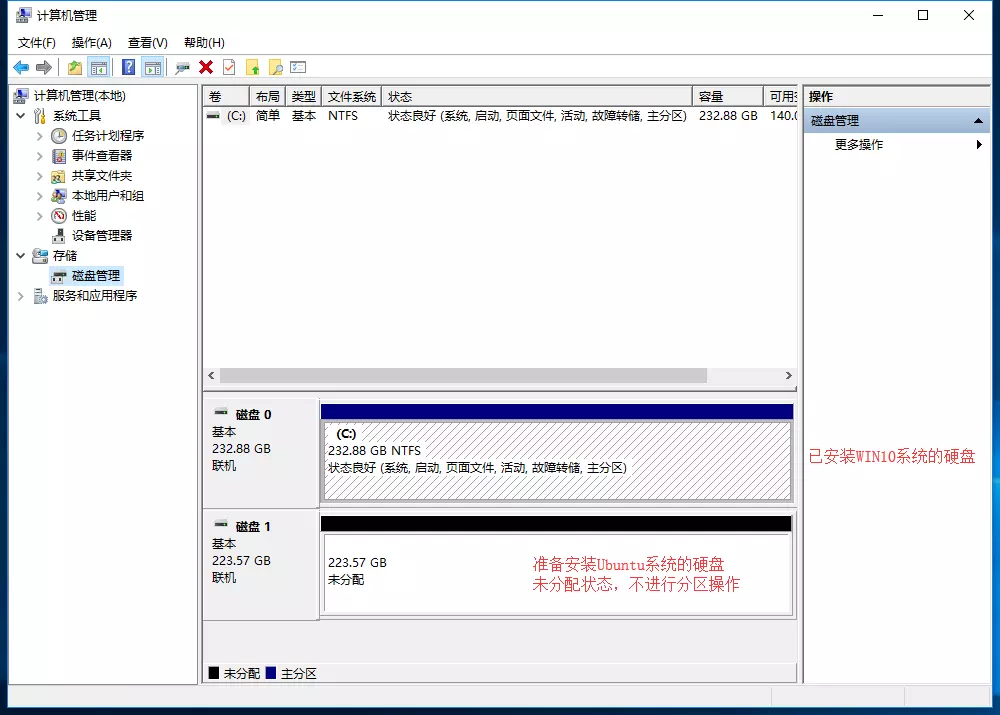Click the Computer Management title bar icon
The width and height of the screenshot is (1000, 715).
[x=24, y=15]
